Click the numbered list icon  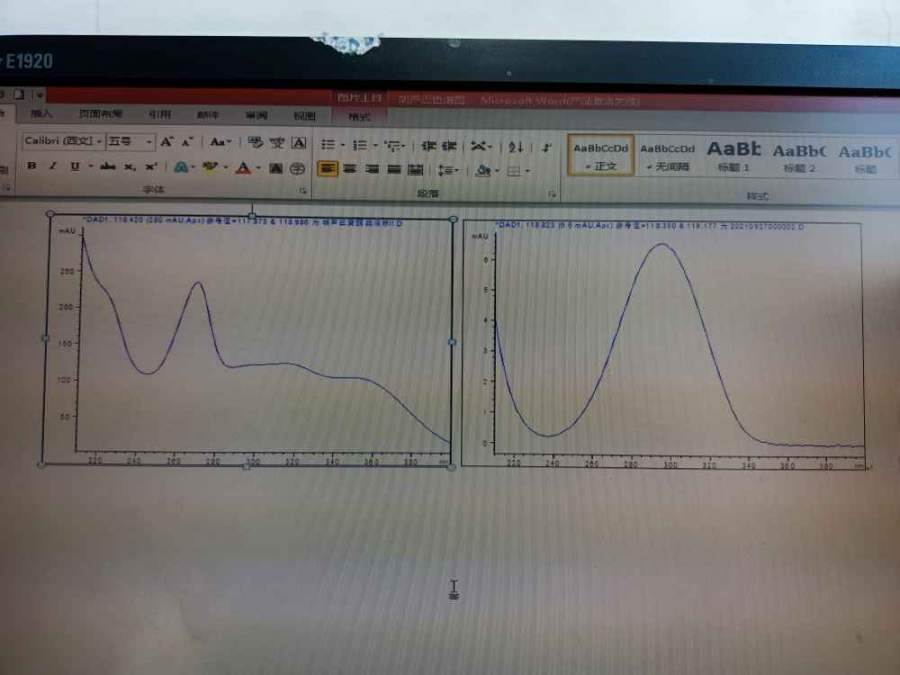pos(359,145)
